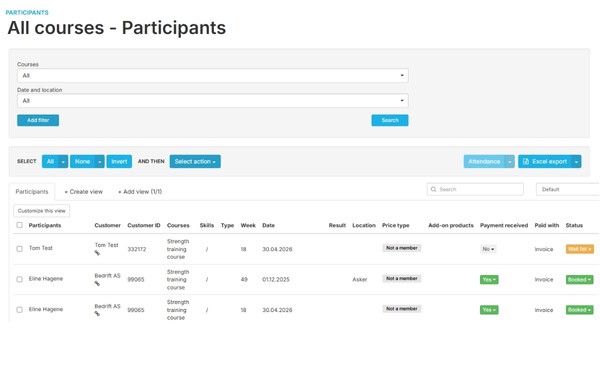
Task: Expand the None select button arrow
Action: [x=99, y=161]
